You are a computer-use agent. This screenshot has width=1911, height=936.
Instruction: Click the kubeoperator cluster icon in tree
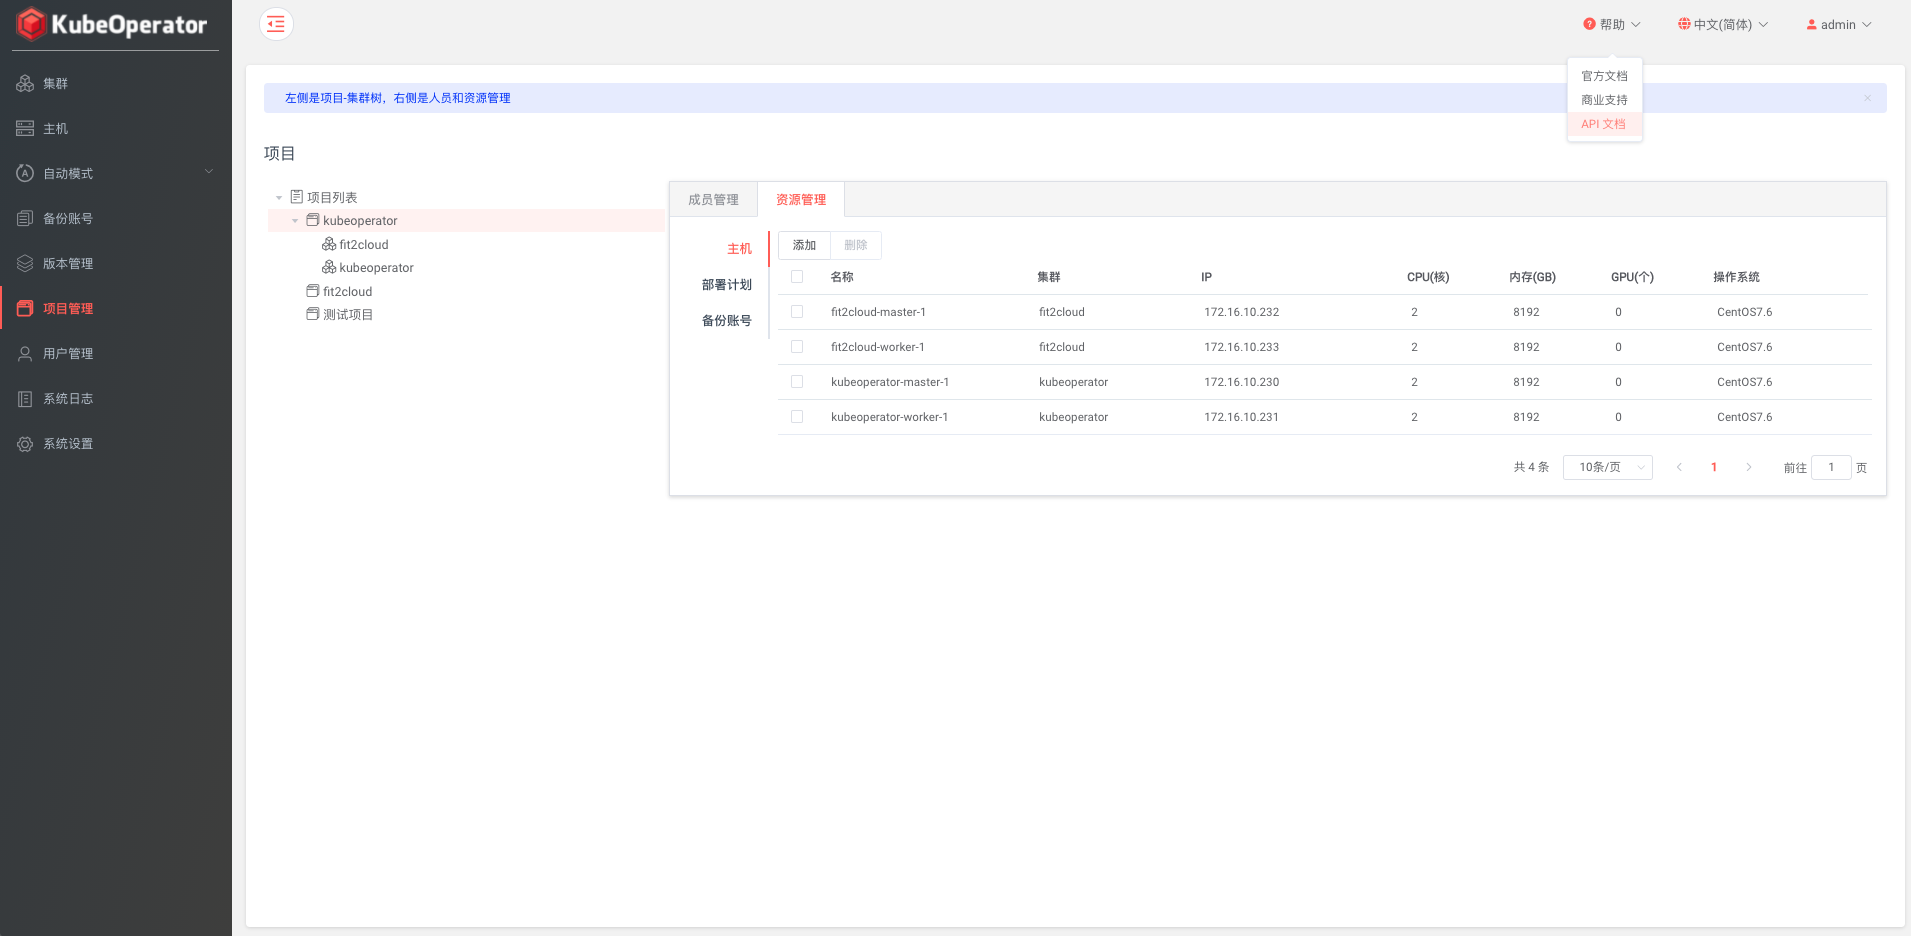click(x=329, y=267)
